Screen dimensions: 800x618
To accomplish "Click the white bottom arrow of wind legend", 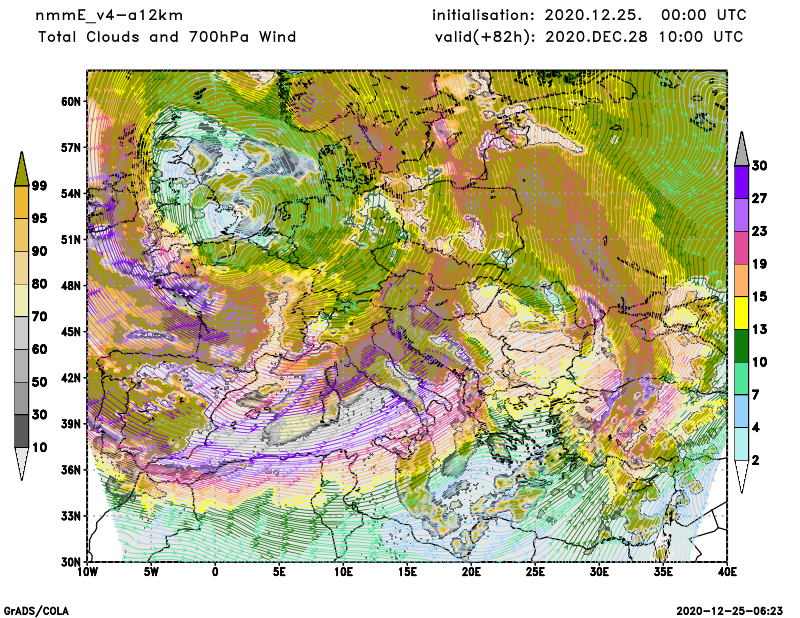I will pyautogui.click(x=741, y=478).
